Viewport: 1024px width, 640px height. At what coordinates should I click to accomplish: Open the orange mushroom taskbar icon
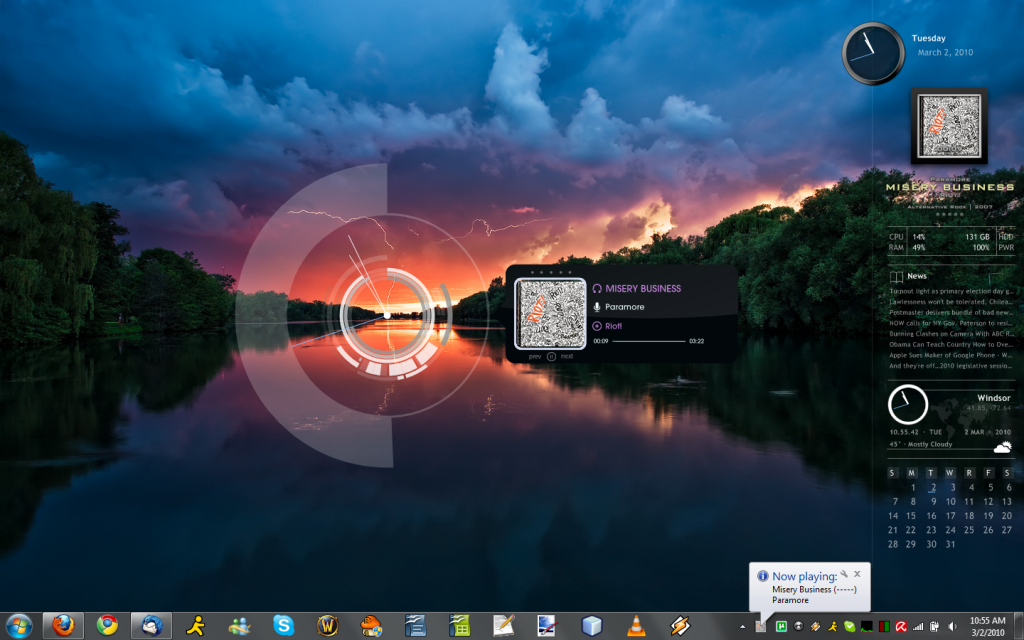pos(372,626)
